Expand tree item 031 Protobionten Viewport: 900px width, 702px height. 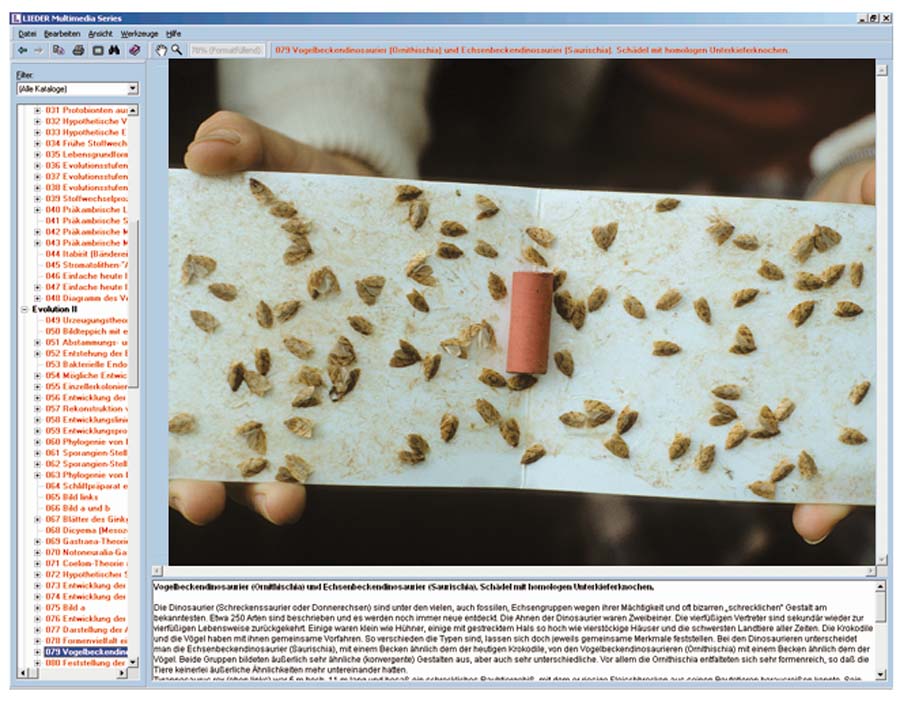[x=38, y=110]
